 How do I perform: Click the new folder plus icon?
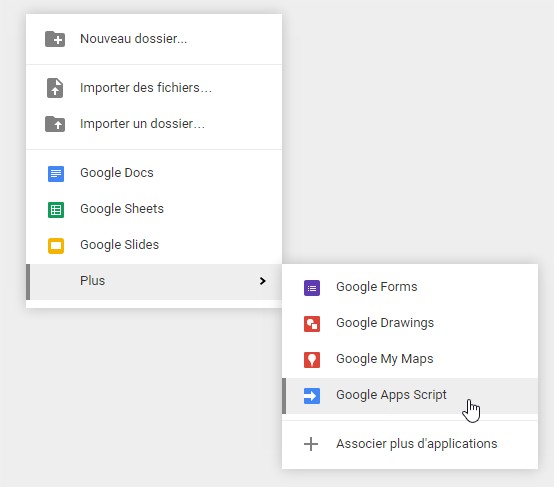pyautogui.click(x=55, y=39)
